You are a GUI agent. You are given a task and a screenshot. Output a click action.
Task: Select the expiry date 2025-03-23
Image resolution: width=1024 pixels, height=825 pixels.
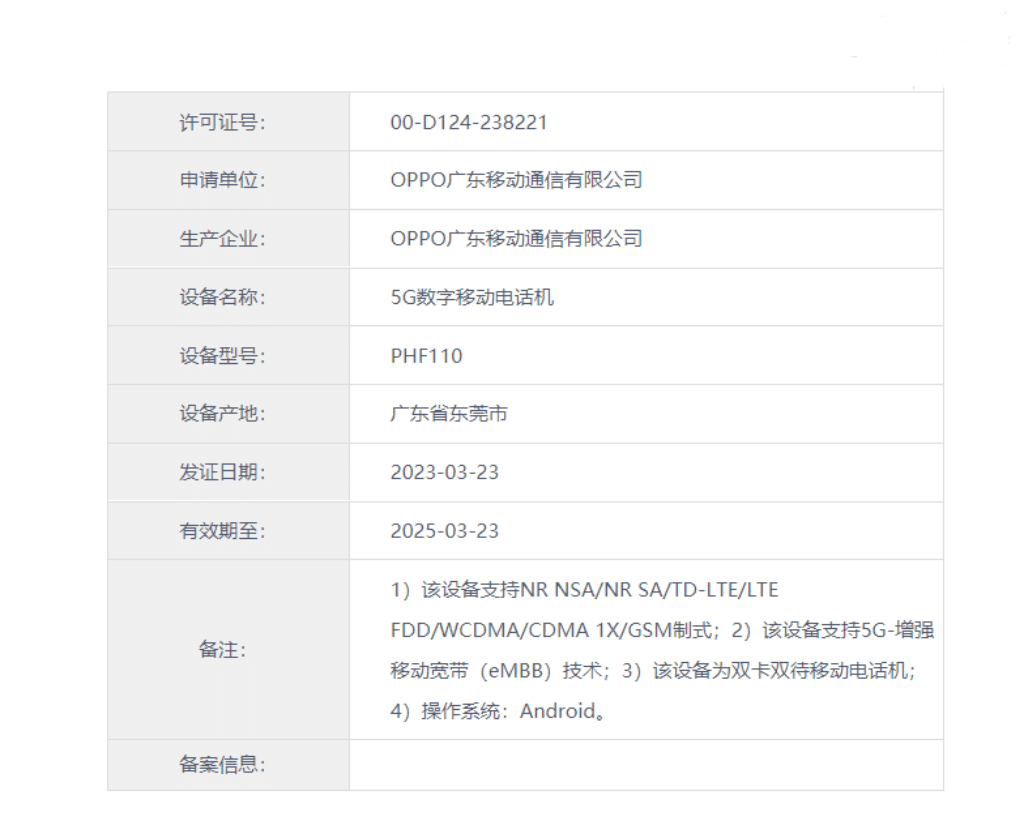pyautogui.click(x=444, y=531)
